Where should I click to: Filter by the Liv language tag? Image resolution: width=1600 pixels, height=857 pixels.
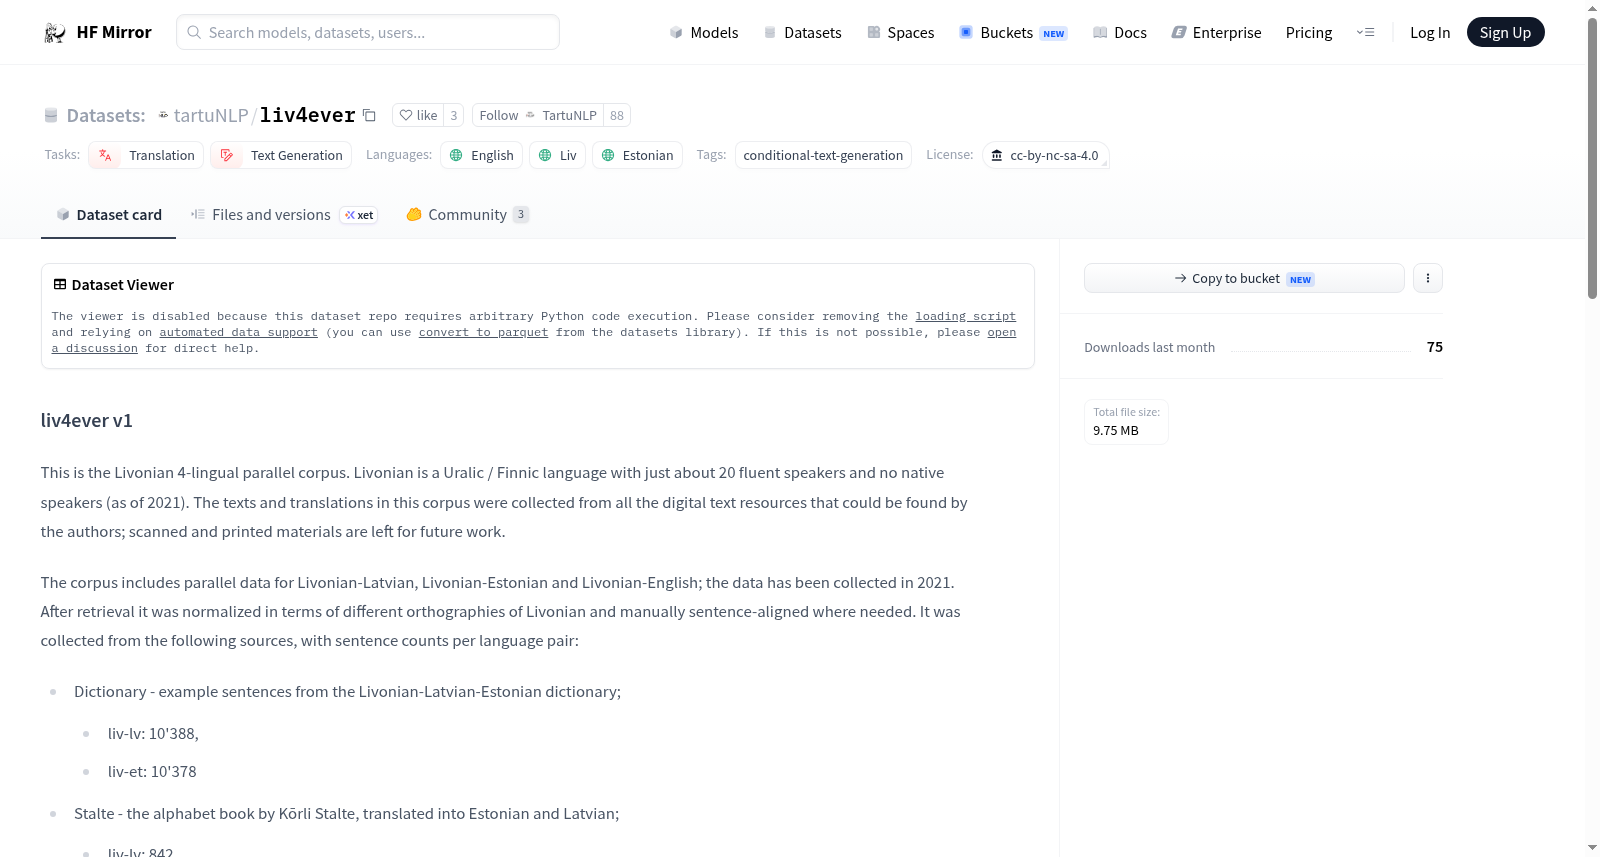[x=557, y=155]
